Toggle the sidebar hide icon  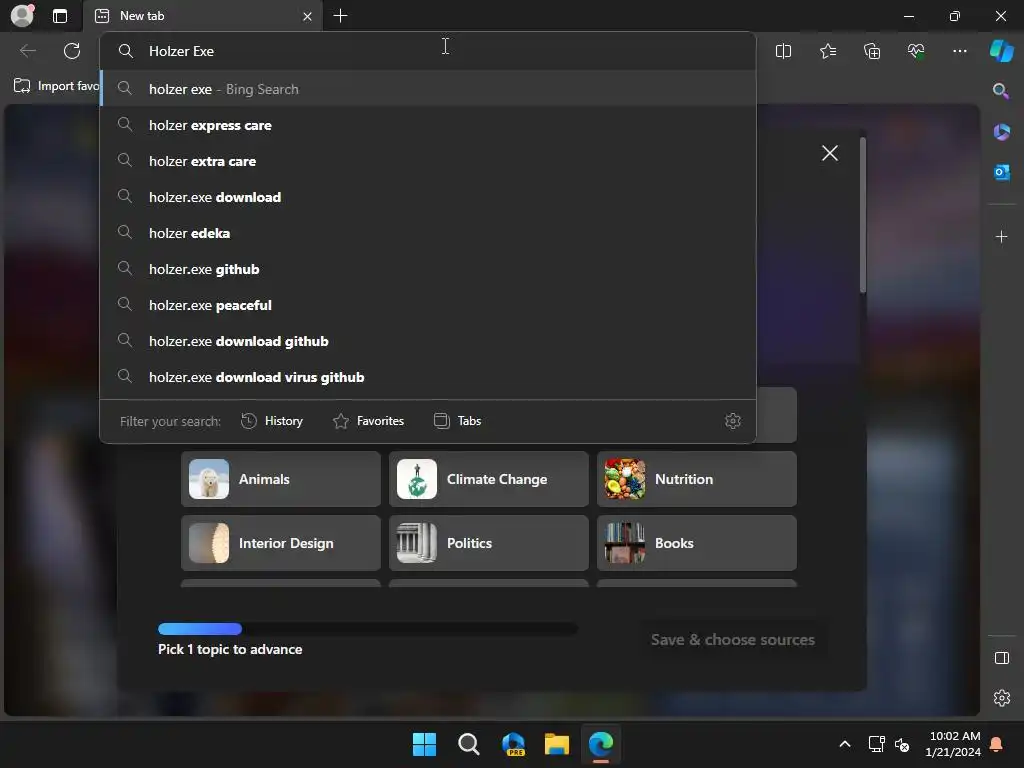1001,658
